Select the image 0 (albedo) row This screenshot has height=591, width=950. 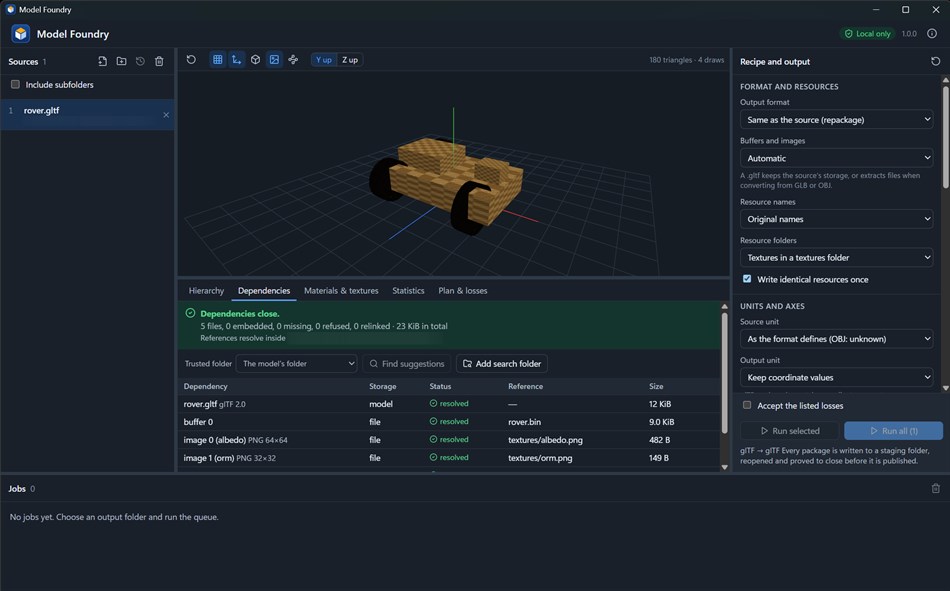tap(449, 439)
